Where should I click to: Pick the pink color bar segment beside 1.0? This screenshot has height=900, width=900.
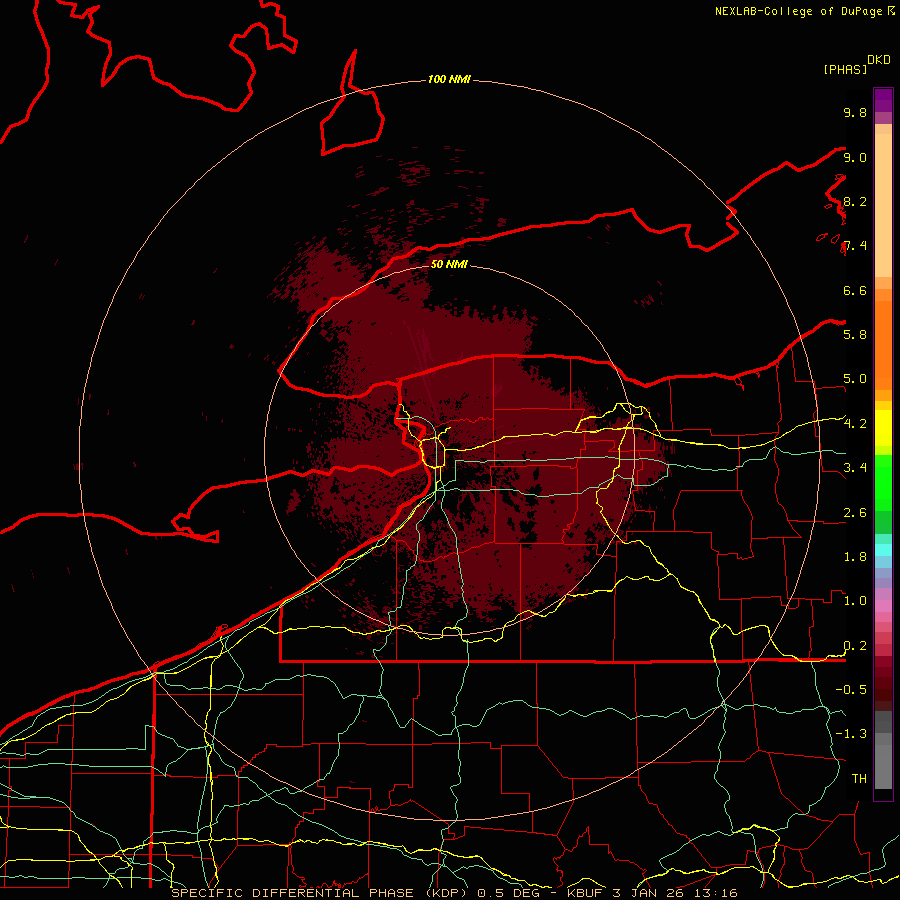click(x=883, y=606)
